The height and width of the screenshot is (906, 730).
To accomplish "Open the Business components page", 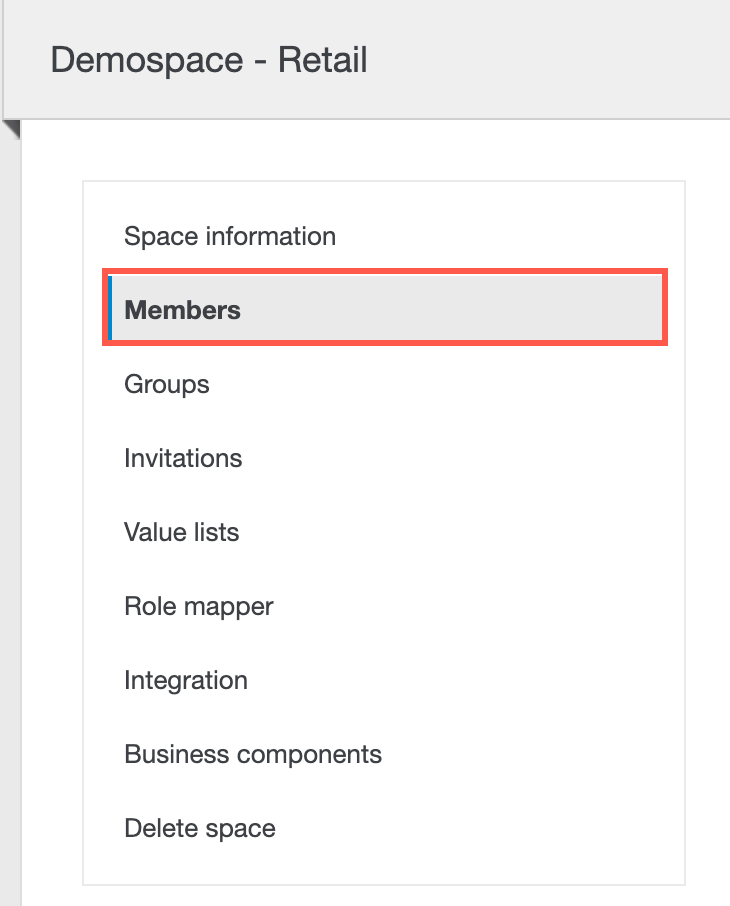I will tap(251, 754).
